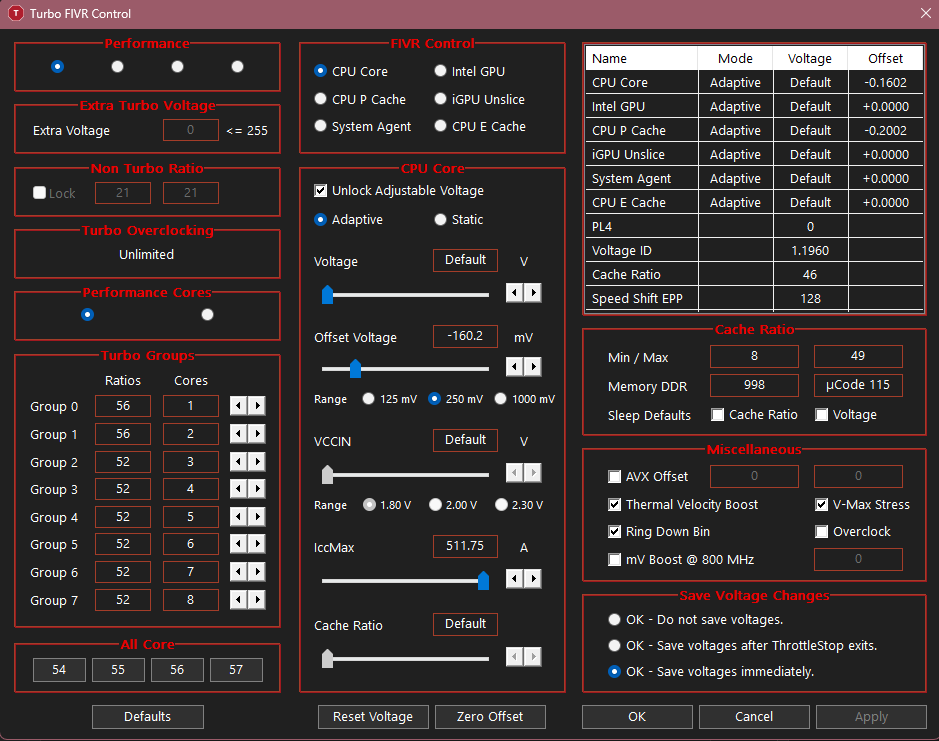Viewport: 939px width, 741px height.
Task: Close the Turbo FIVR Control window
Action: tap(925, 13)
